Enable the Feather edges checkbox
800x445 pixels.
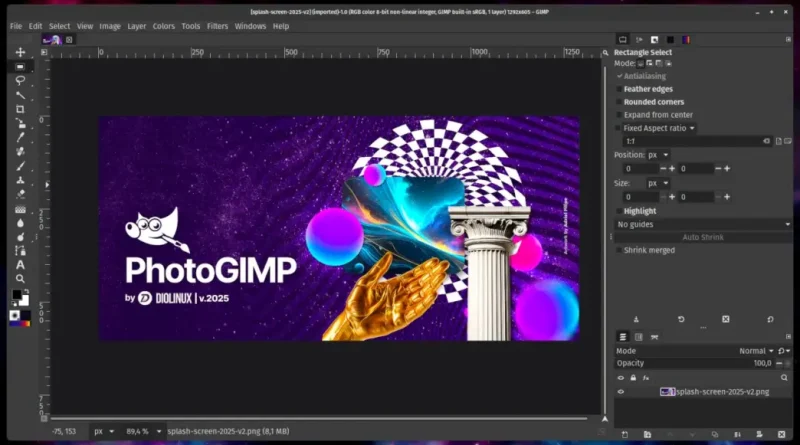(x=619, y=89)
